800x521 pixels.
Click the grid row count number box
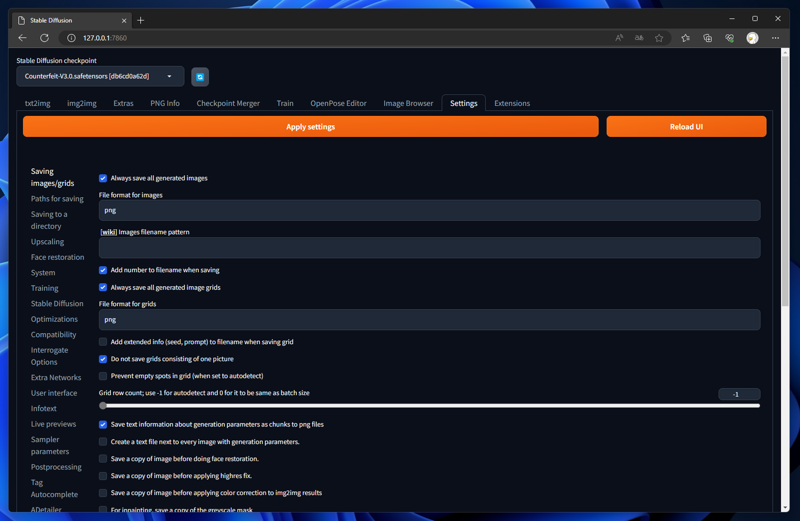pyautogui.click(x=739, y=394)
